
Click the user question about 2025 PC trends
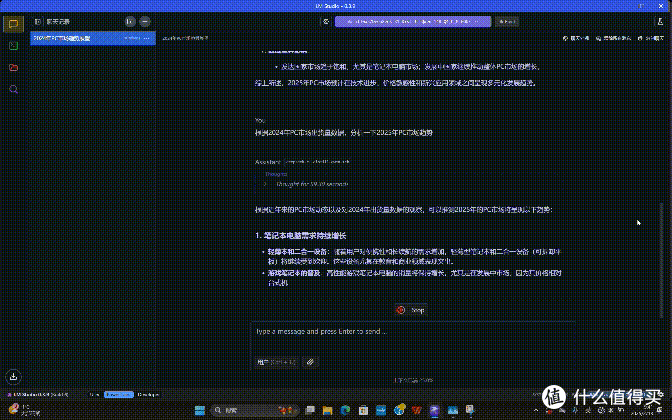click(344, 132)
